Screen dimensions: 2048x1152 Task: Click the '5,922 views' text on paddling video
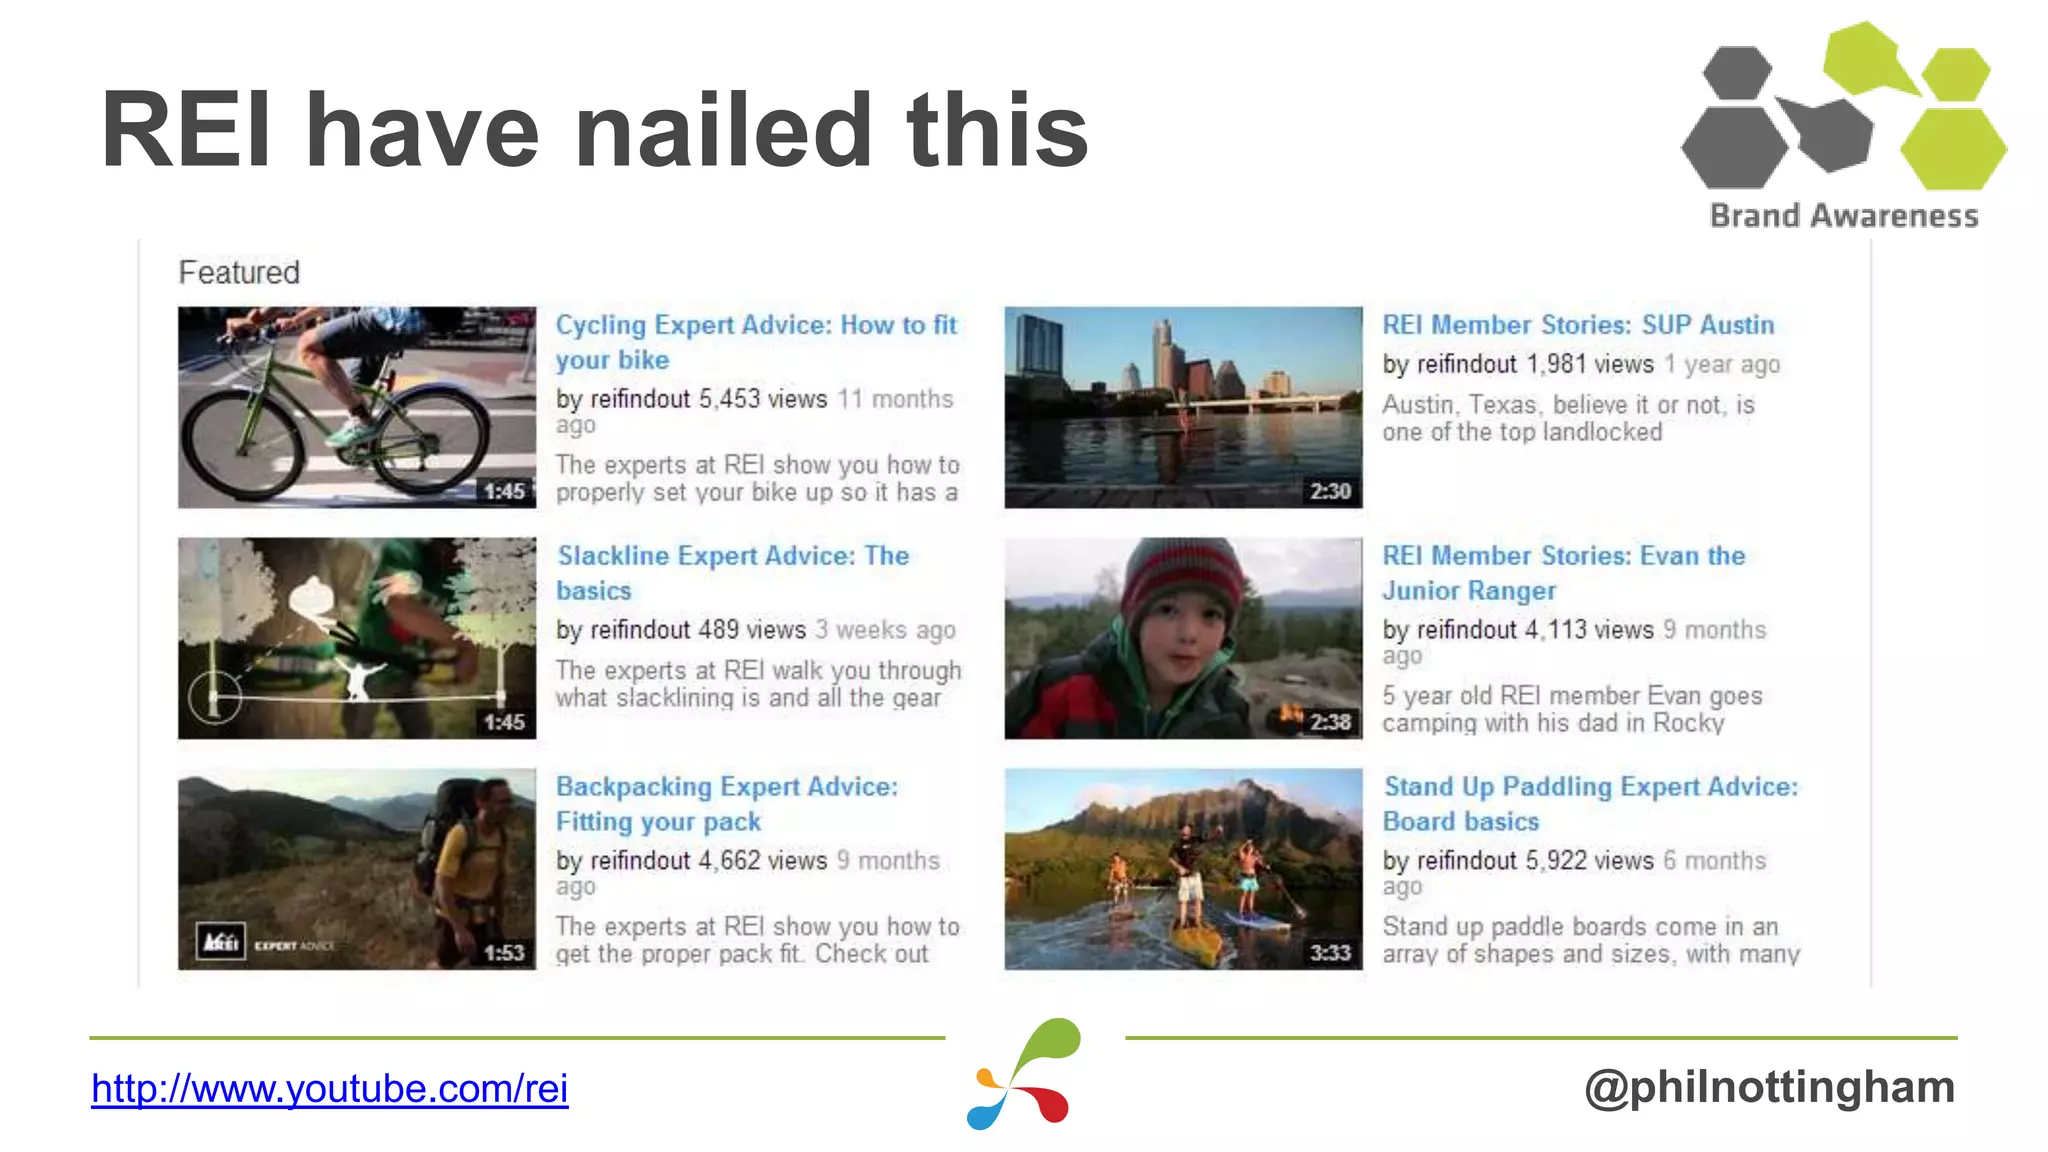pyautogui.click(x=1590, y=861)
